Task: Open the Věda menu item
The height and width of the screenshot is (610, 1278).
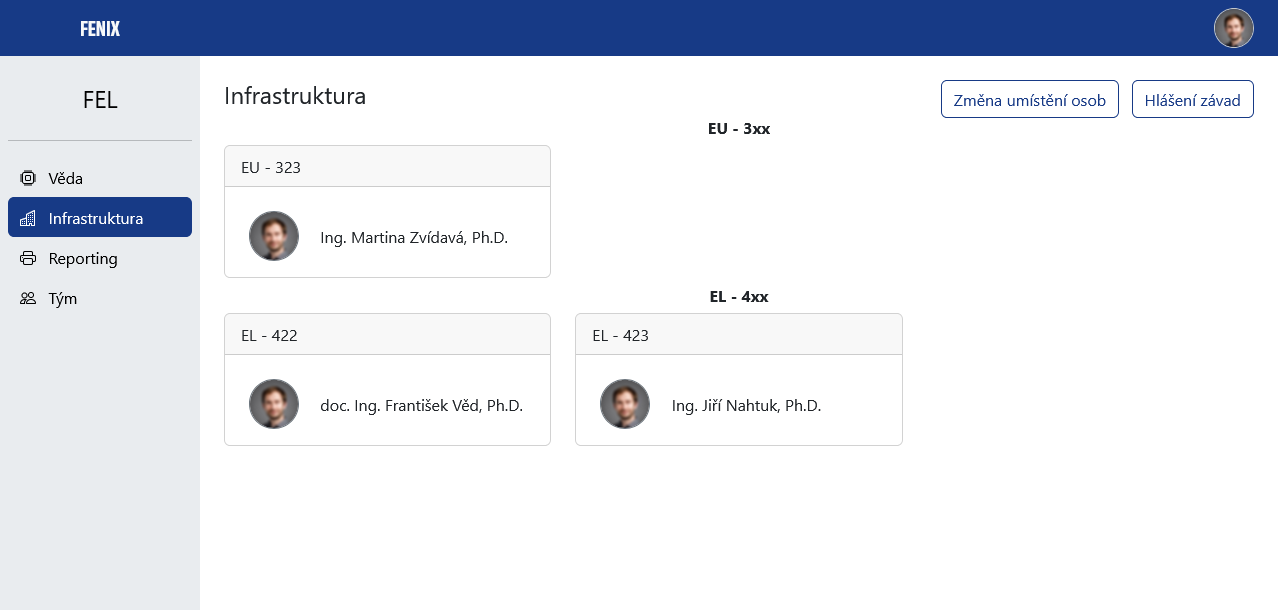Action: tap(100, 178)
